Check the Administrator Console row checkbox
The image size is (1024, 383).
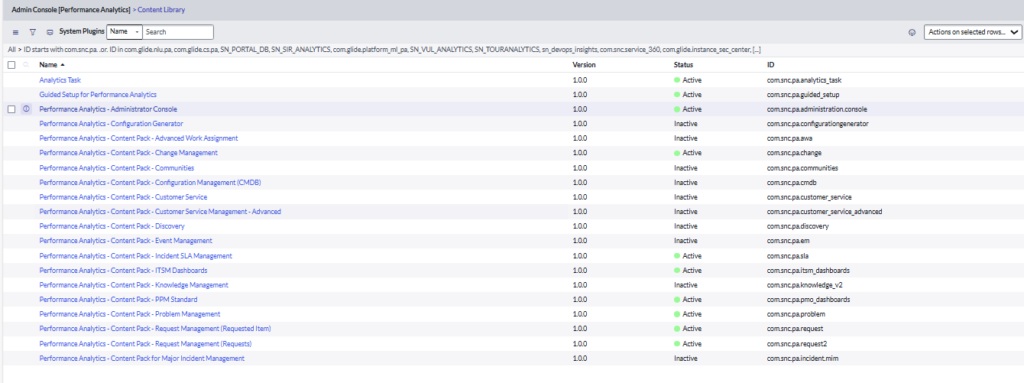11,109
